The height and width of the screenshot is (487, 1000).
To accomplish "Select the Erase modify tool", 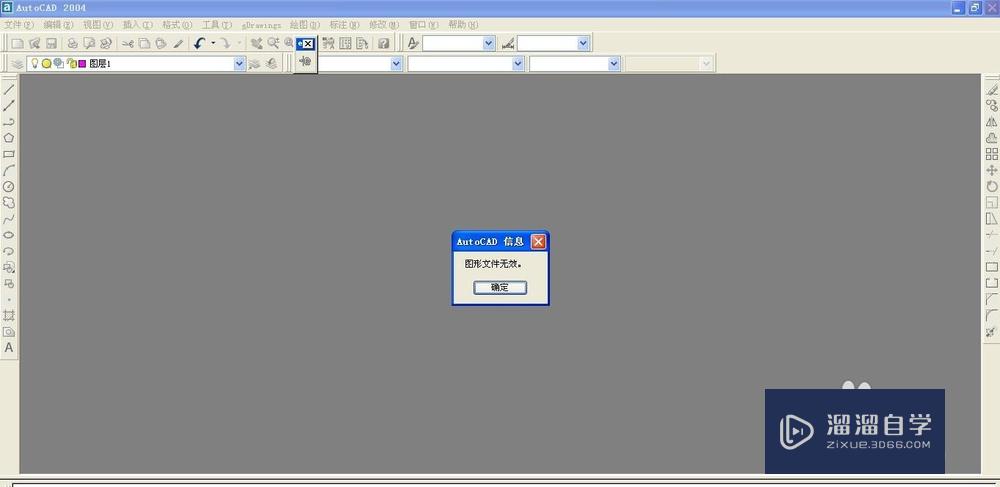I will click(992, 89).
